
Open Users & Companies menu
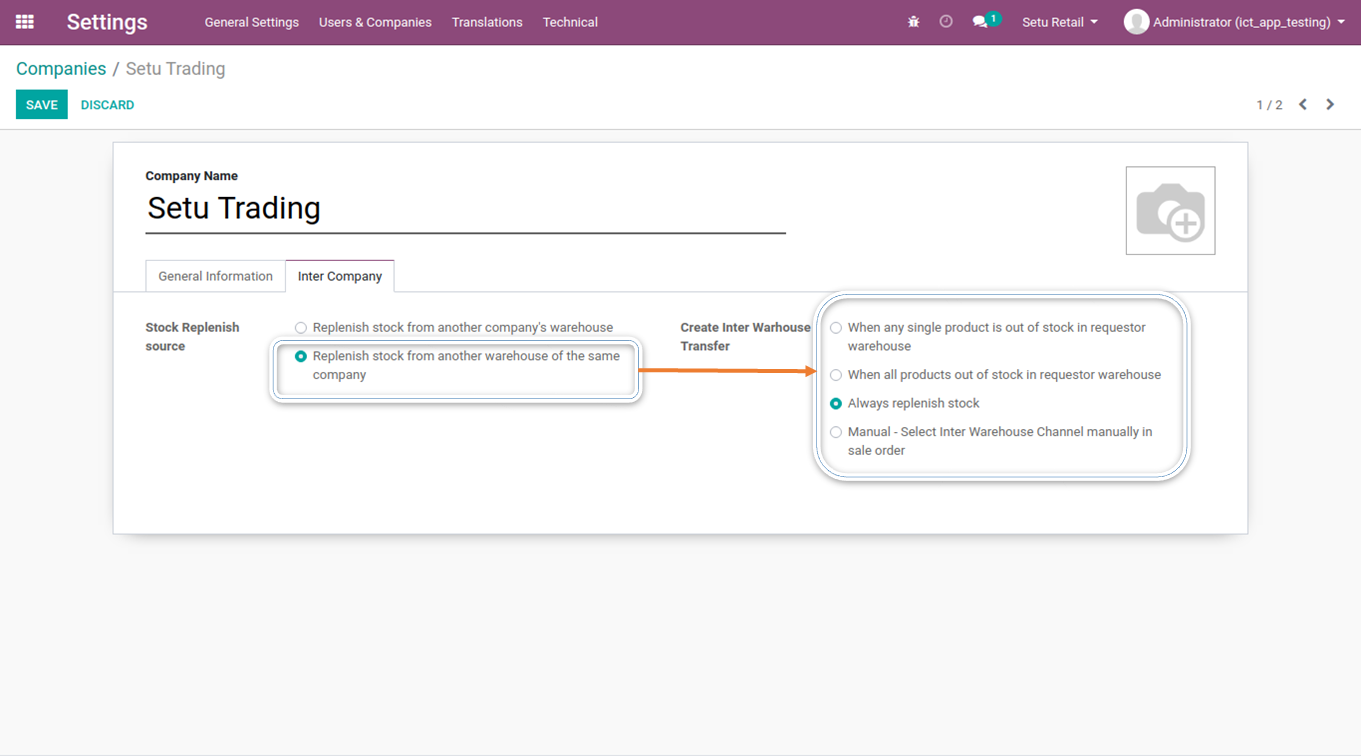coord(375,22)
